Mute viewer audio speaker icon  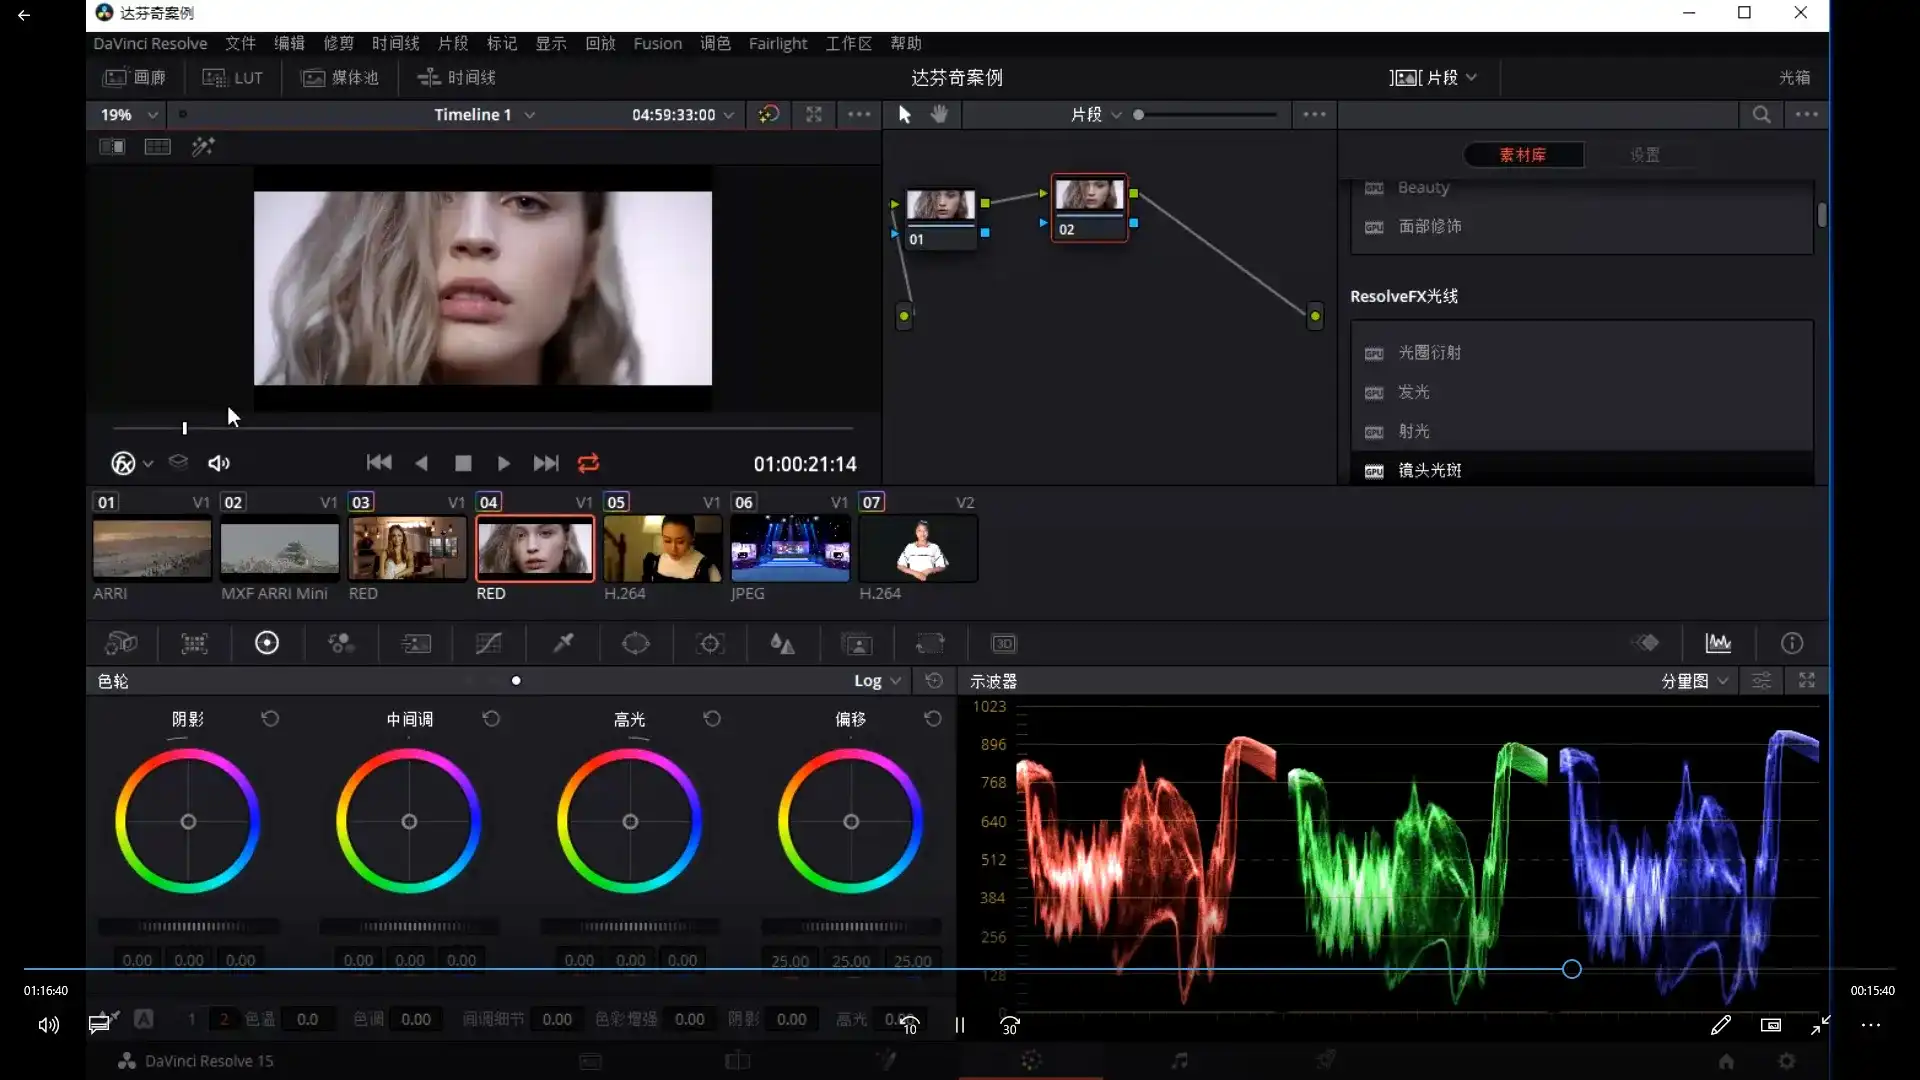[219, 463]
